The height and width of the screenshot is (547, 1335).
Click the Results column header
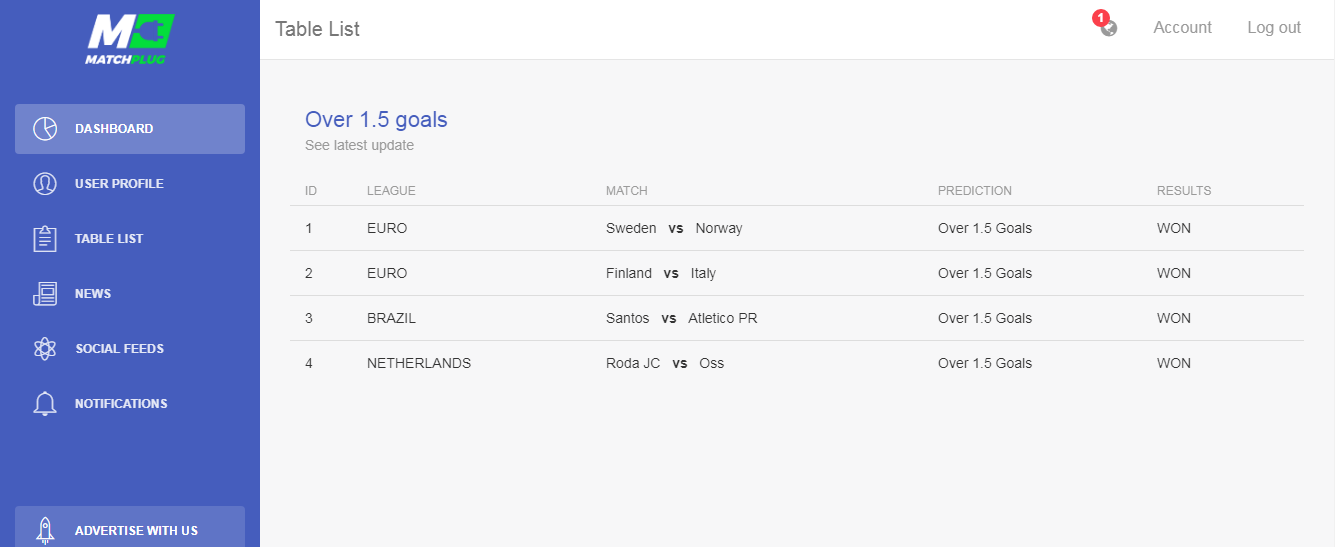[x=1184, y=191]
